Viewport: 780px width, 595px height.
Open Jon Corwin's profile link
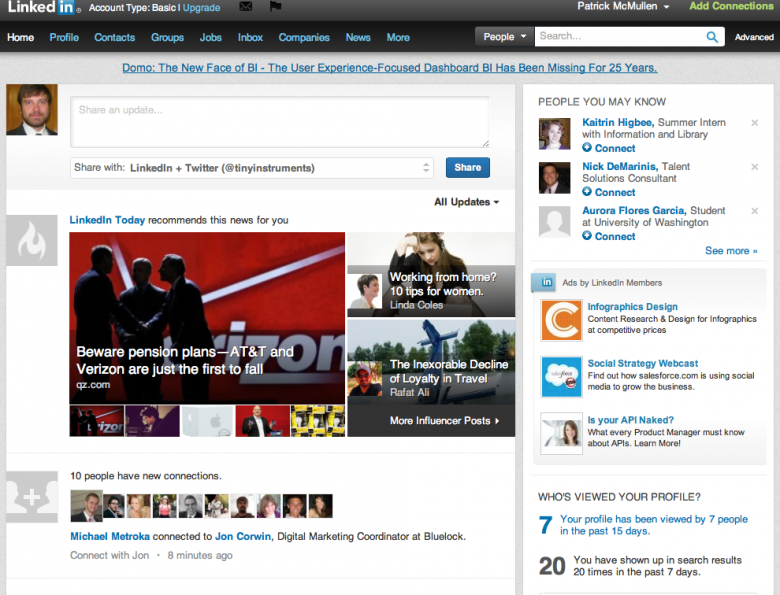click(243, 536)
